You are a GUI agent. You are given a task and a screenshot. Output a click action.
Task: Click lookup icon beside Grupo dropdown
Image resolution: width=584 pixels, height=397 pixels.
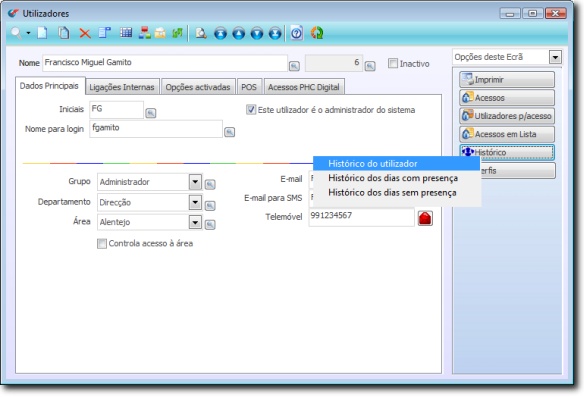tap(210, 185)
